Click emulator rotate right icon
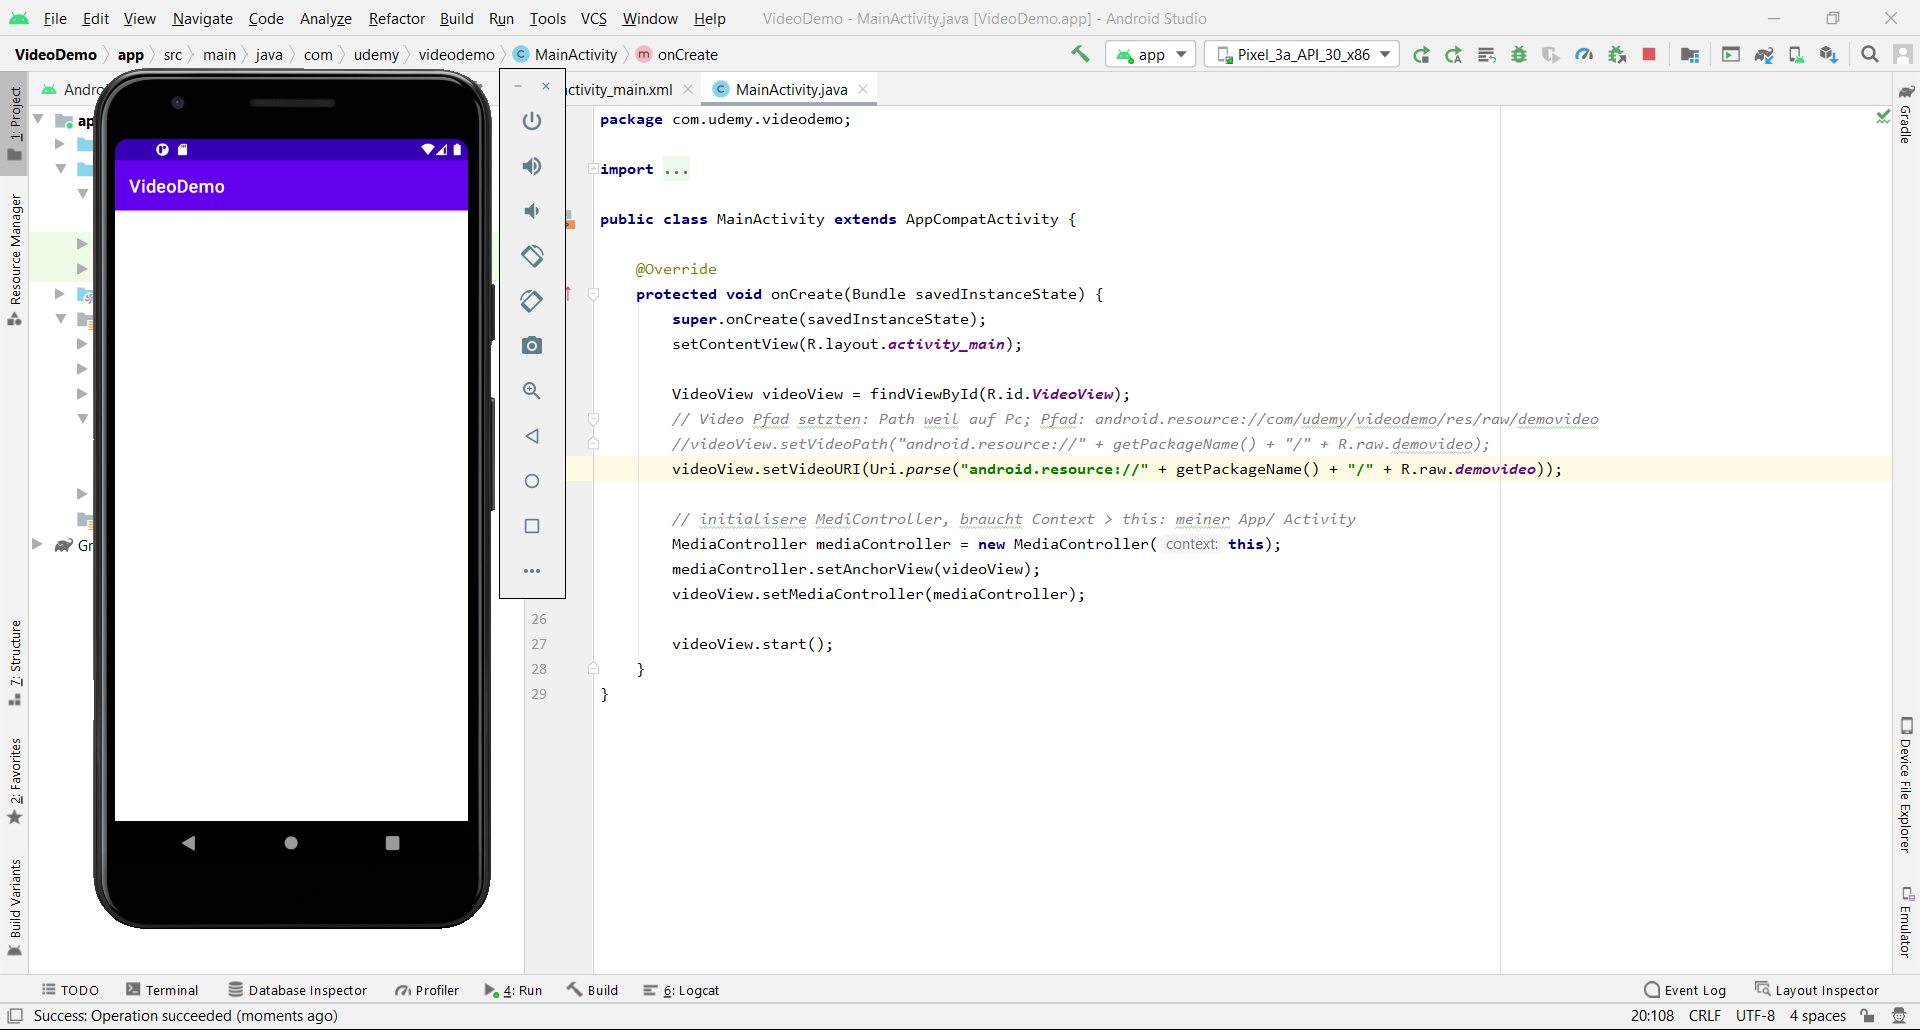The width and height of the screenshot is (1920, 1030). 532,301
